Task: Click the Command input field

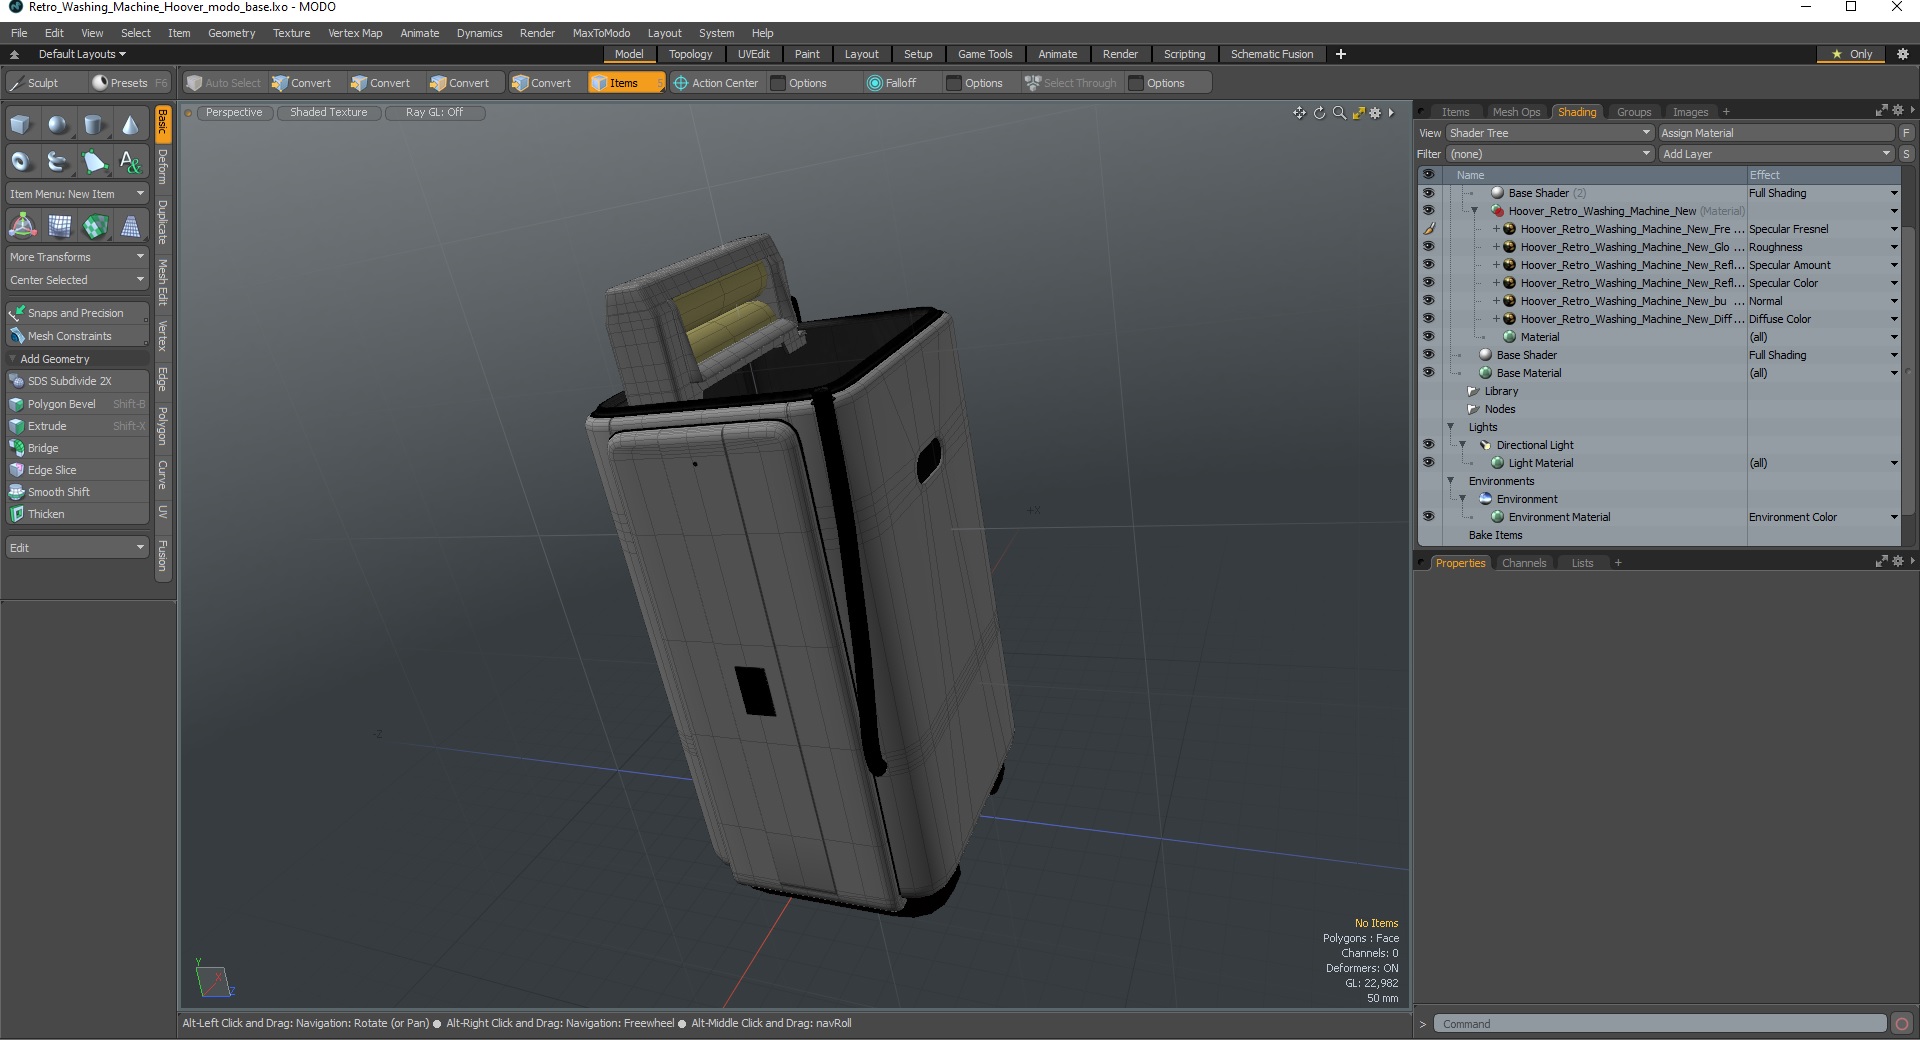Action: [x=1660, y=1023]
